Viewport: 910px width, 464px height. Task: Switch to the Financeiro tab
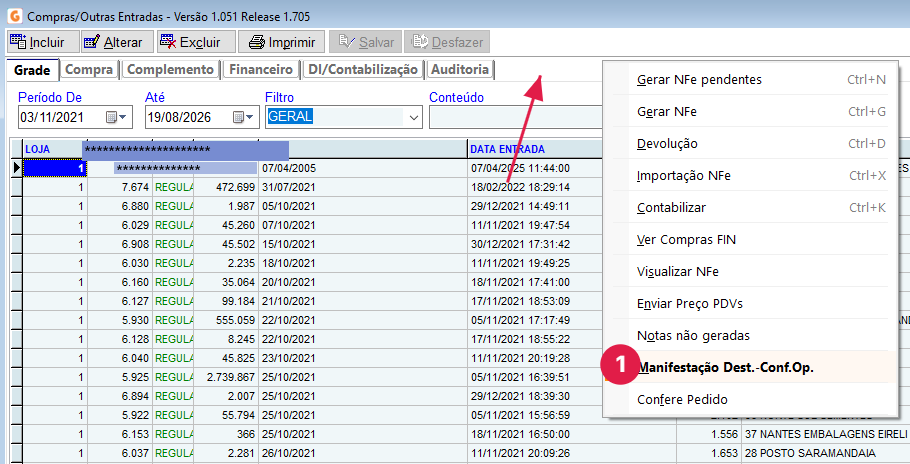[261, 70]
